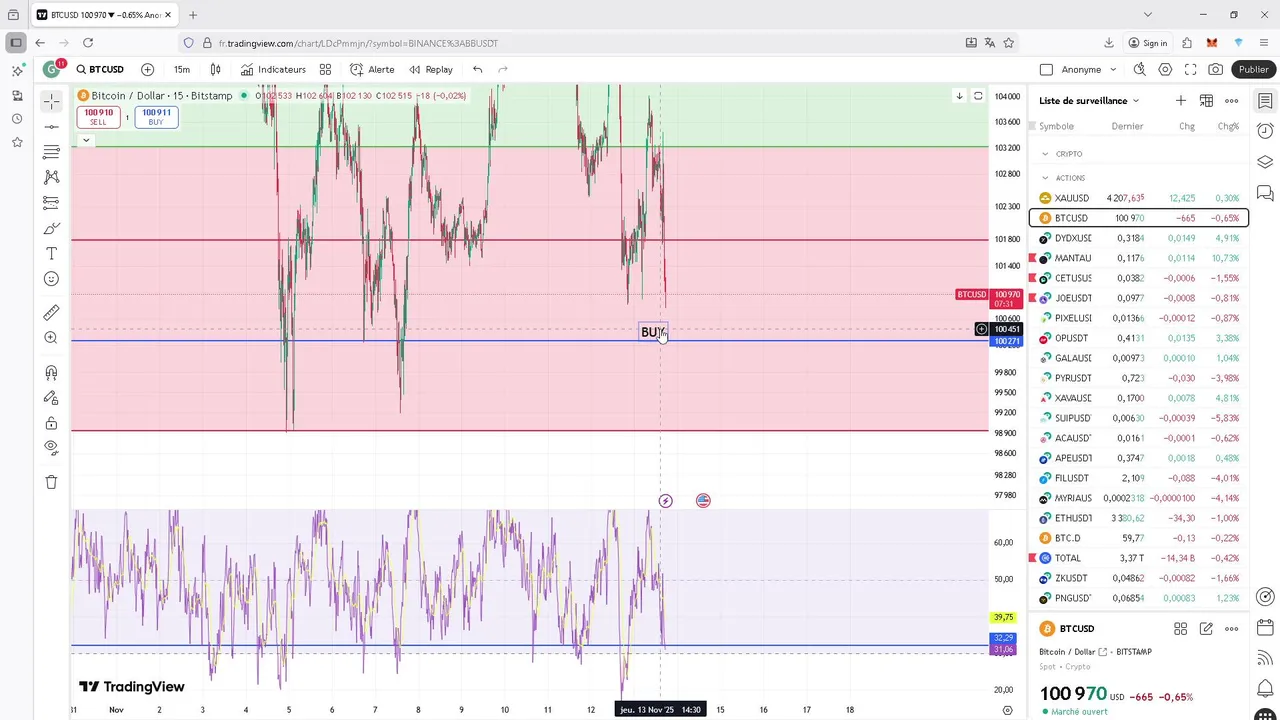This screenshot has height=720, width=1280.
Task: Open the chart patterns tool
Action: coord(51,177)
